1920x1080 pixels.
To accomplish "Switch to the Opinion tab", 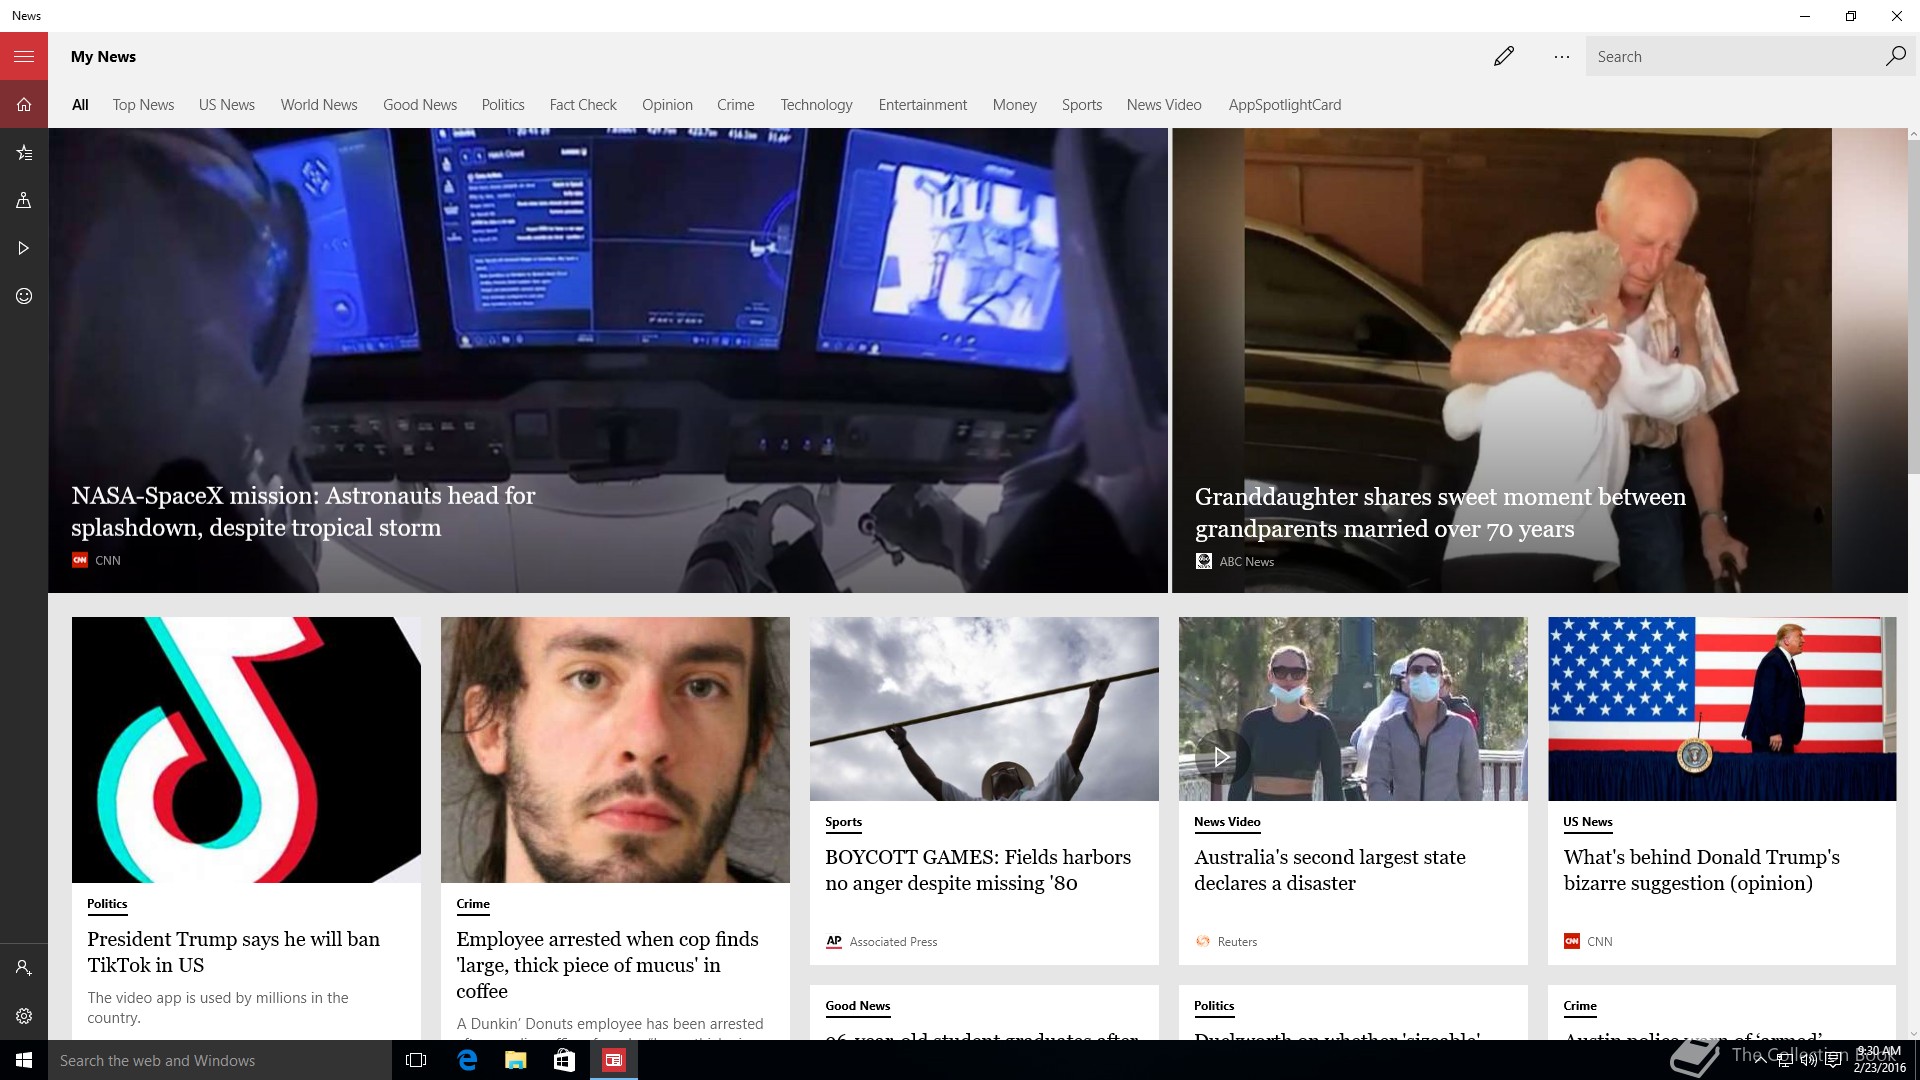I will tap(667, 105).
